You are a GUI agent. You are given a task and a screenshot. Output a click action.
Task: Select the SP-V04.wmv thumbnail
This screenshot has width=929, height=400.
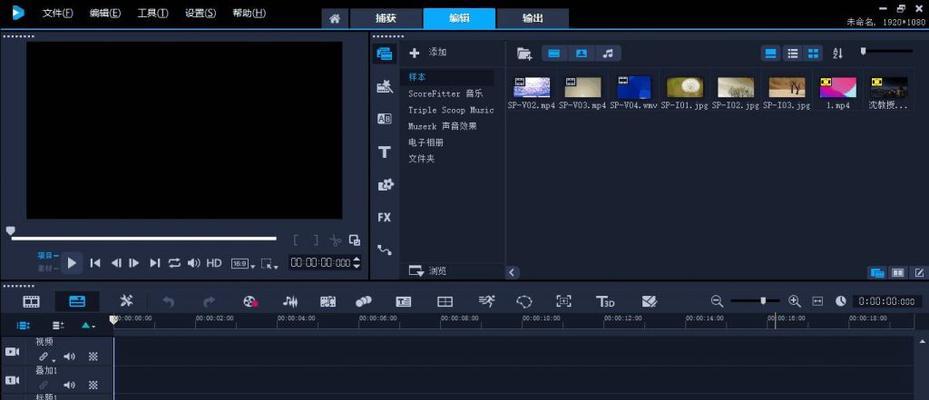[x=633, y=87]
